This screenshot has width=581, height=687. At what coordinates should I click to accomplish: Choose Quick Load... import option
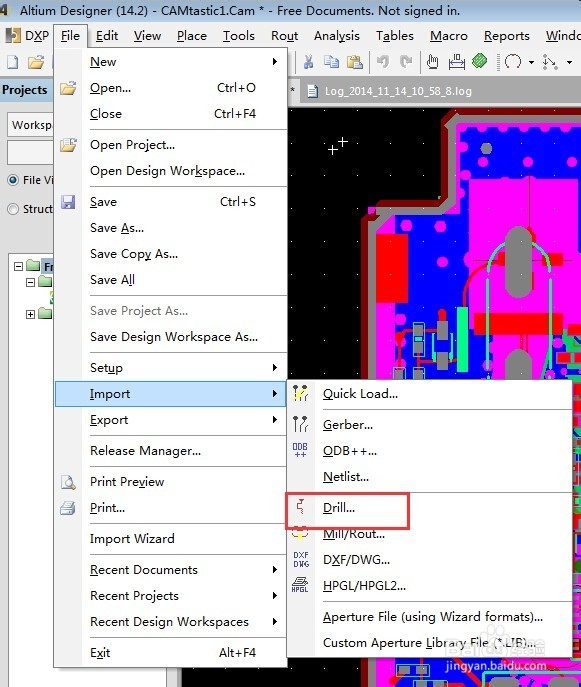point(430,393)
